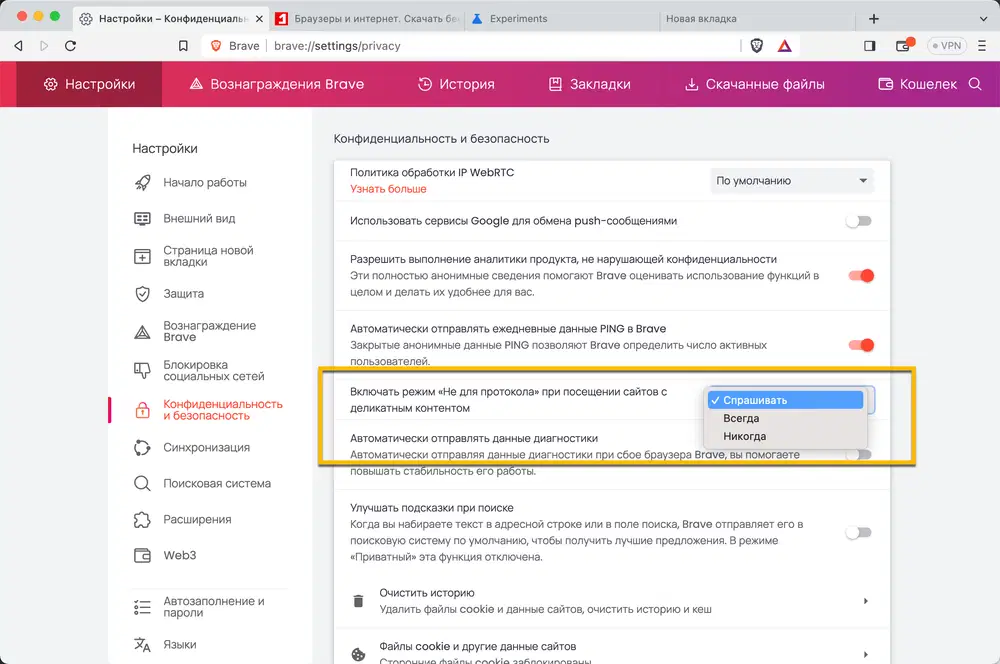This screenshot has height=664, width=1000.
Task: Disable product analytics toggle
Action: tap(860, 276)
